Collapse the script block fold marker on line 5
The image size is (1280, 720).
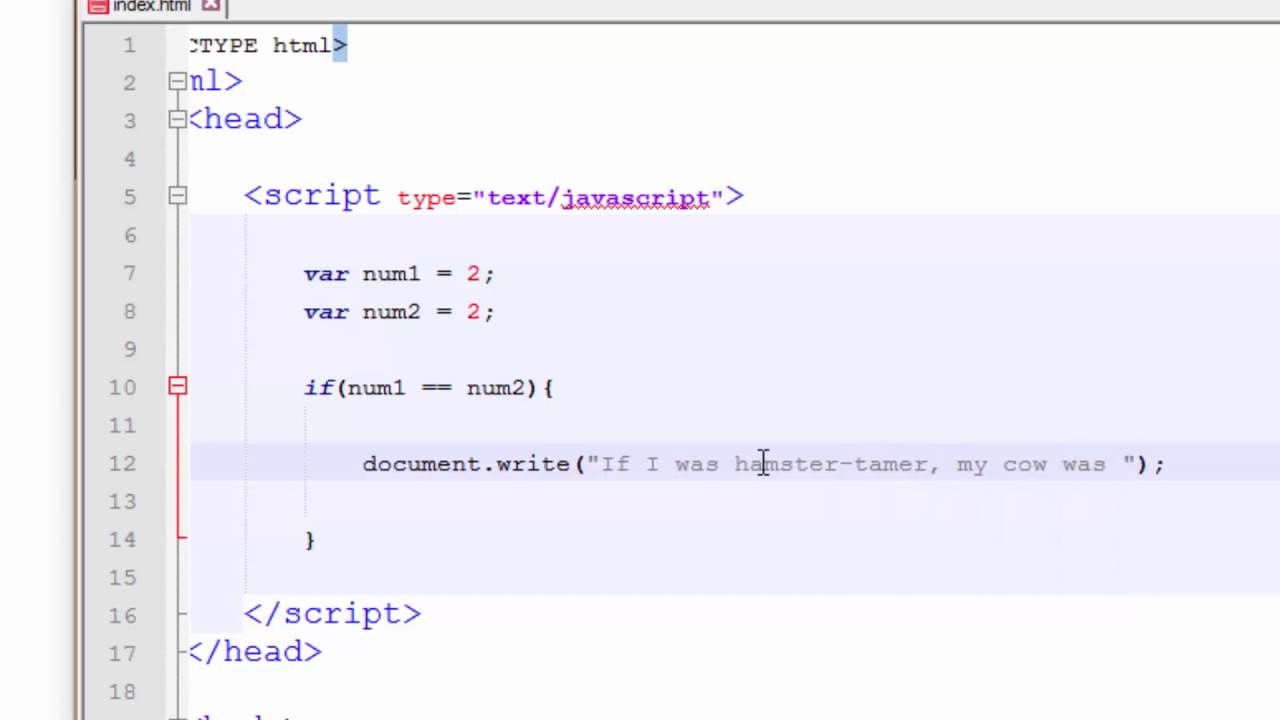177,196
